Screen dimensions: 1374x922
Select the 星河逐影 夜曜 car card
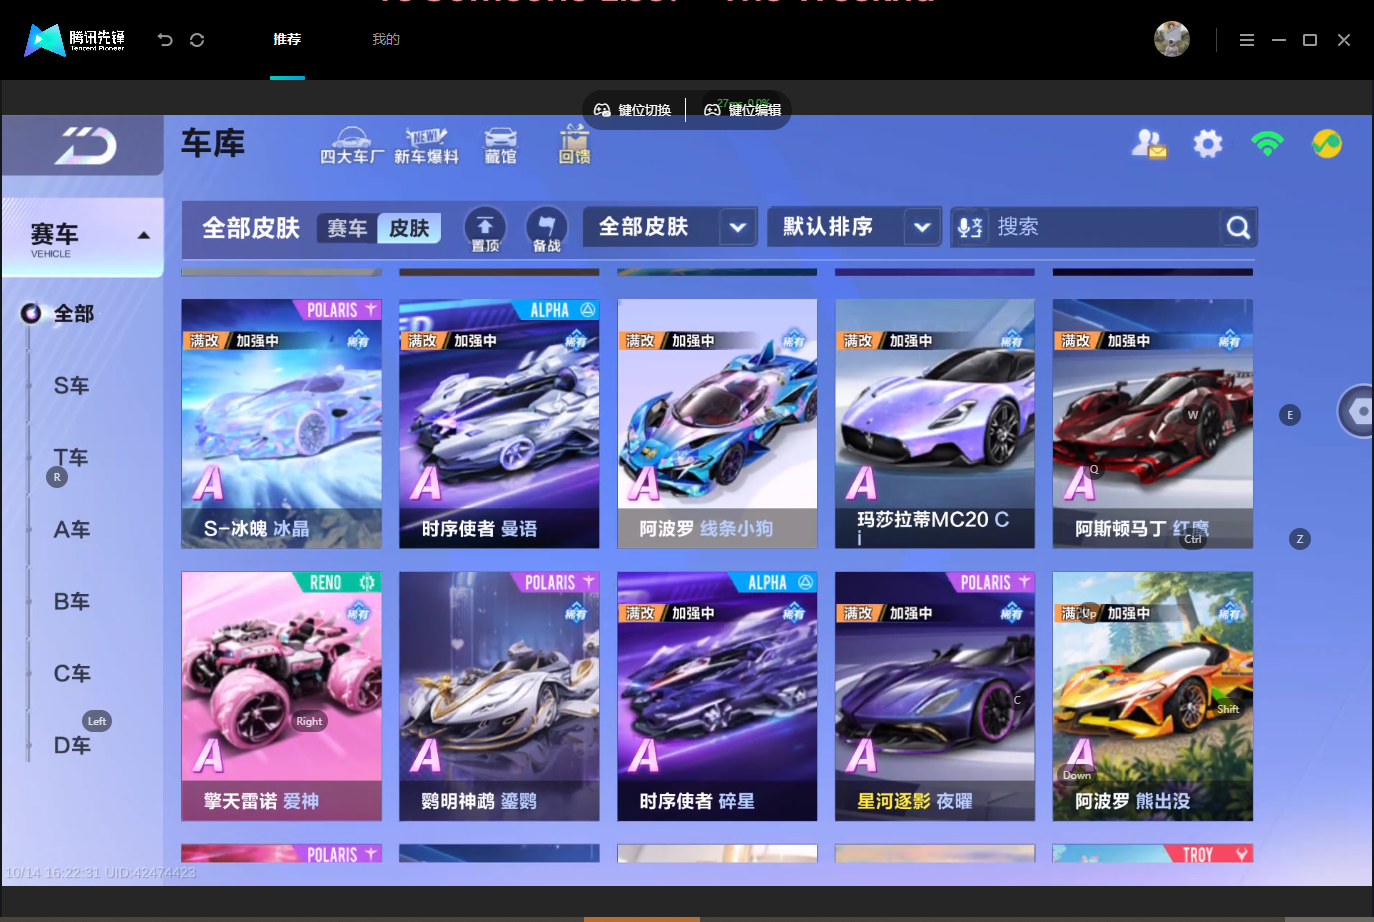[x=935, y=696]
